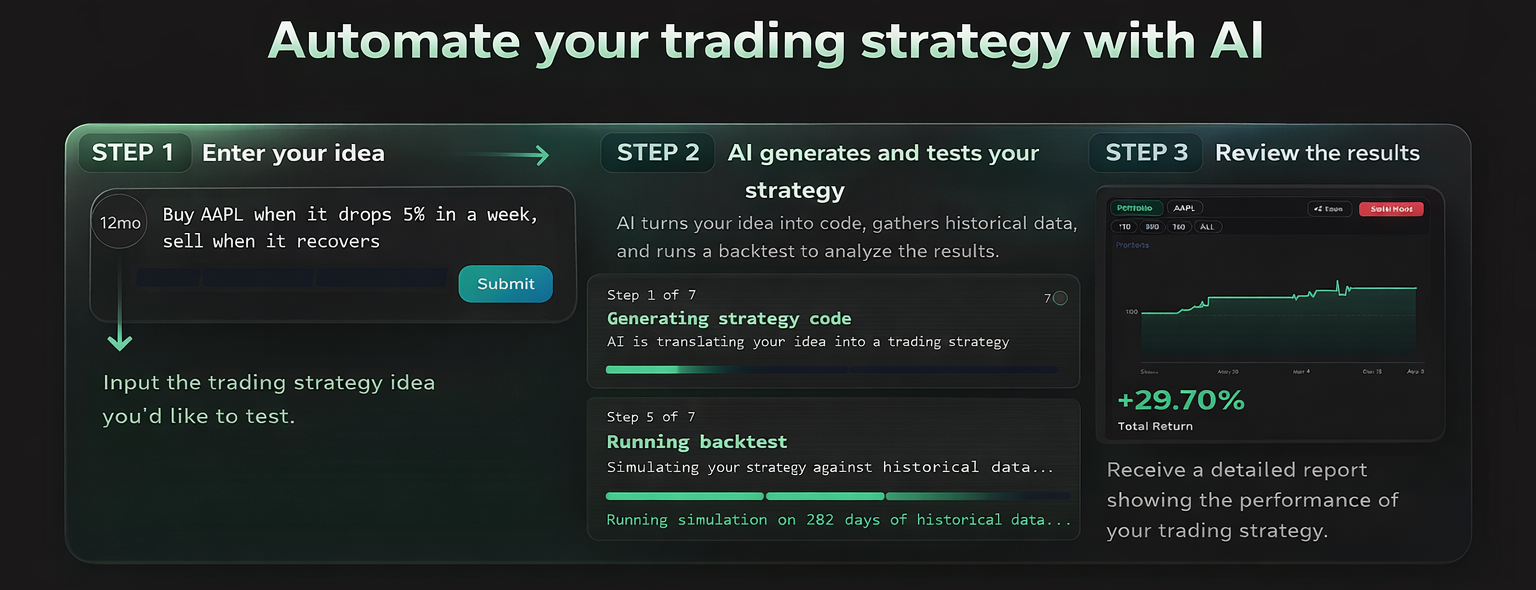Enable the ALL time range pill

(x=1207, y=226)
